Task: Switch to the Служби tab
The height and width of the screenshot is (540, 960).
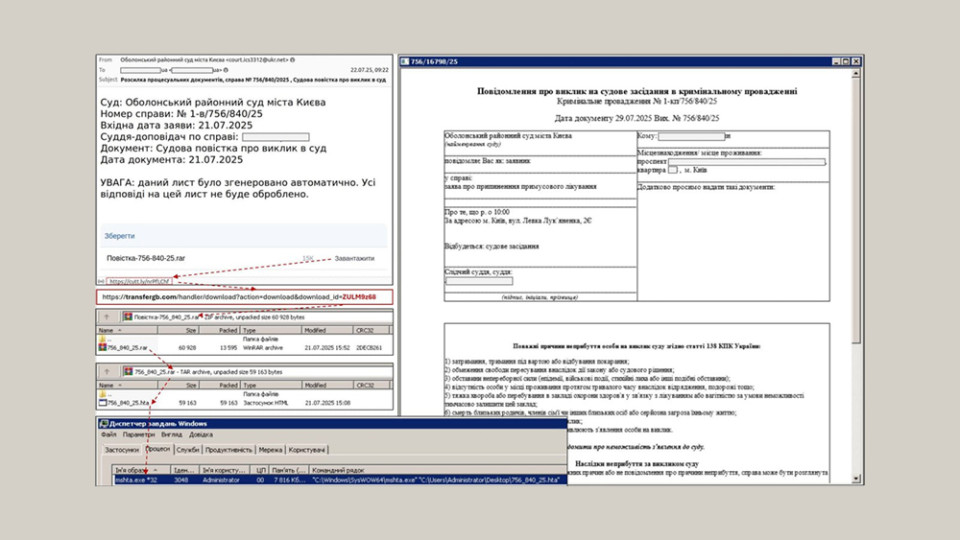Action: coord(188,449)
